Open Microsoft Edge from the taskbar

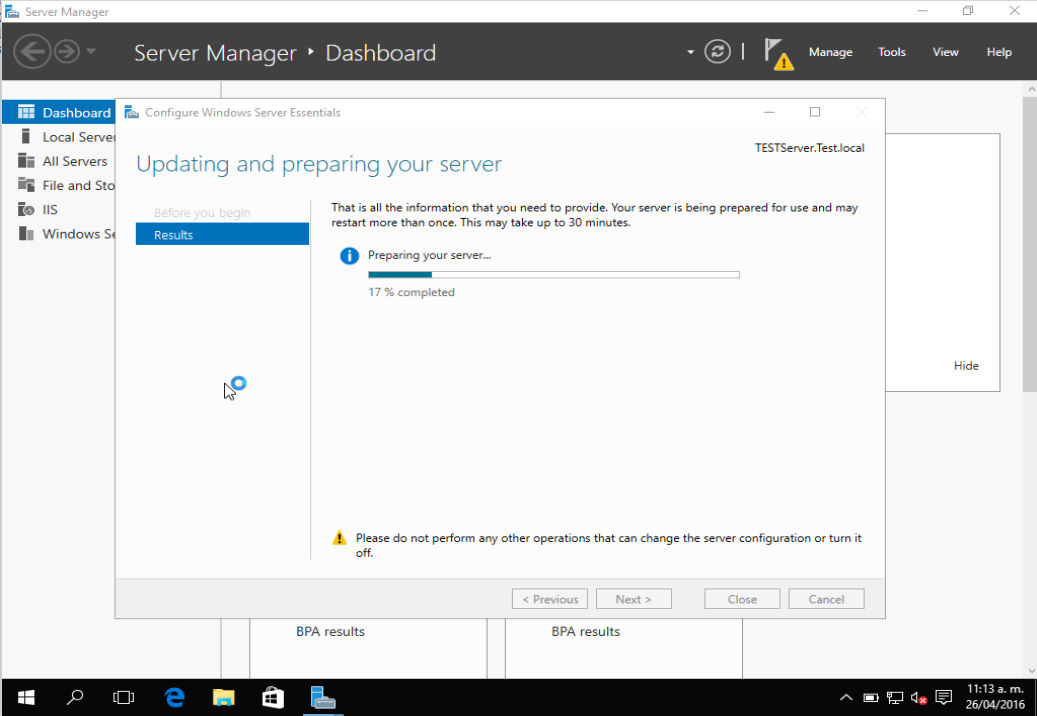point(174,697)
